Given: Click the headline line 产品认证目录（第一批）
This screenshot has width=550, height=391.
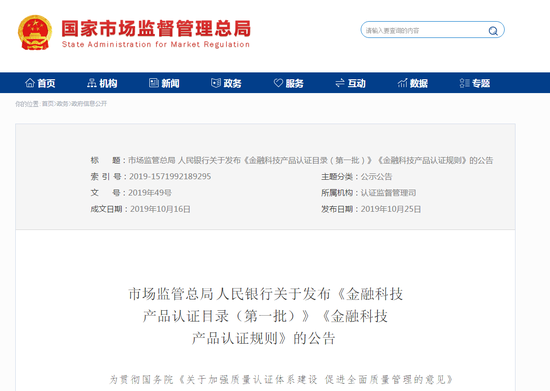Looking at the screenshot, I should (x=266, y=316).
